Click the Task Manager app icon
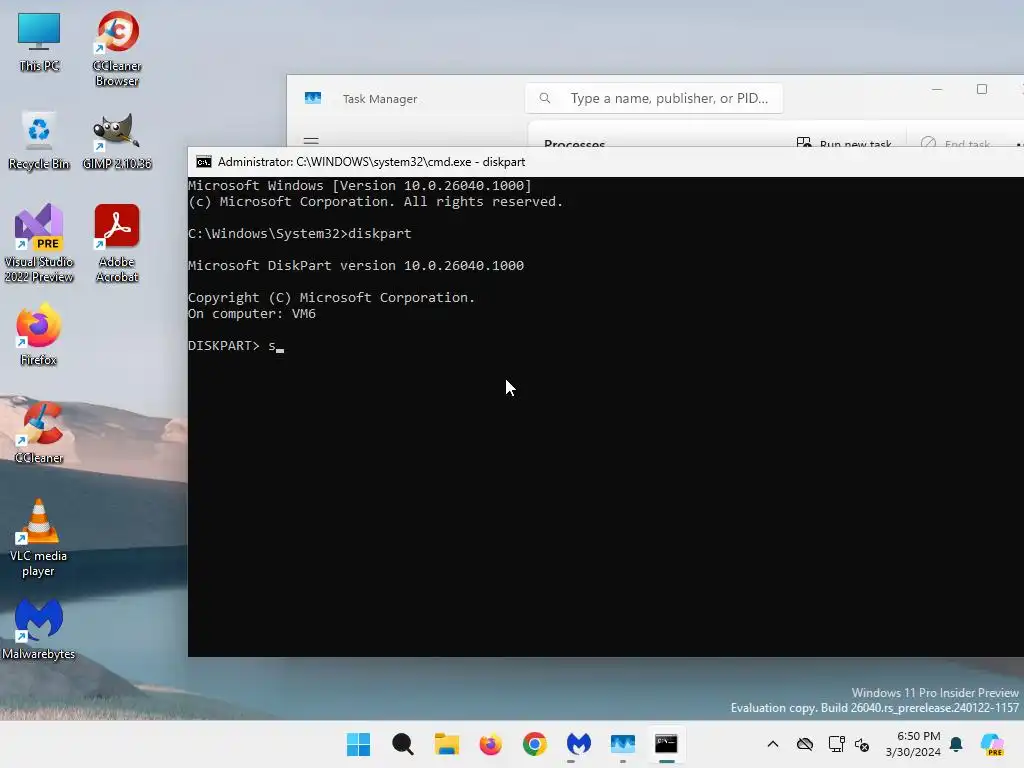This screenshot has height=768, width=1024. point(313,98)
